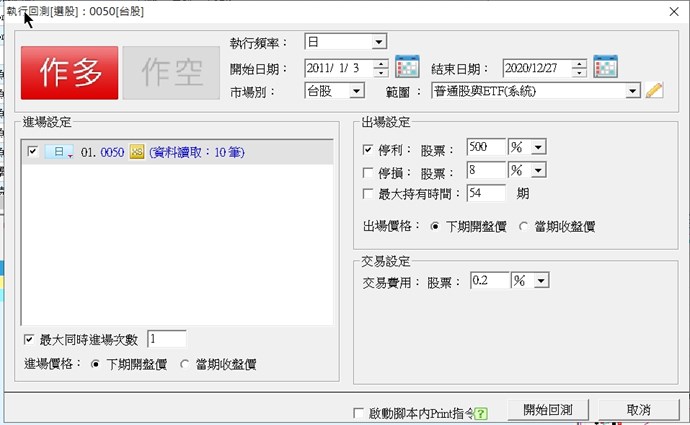690x425 pixels.
Task: Open the 停損 percent unit dropdown
Action: [539, 170]
